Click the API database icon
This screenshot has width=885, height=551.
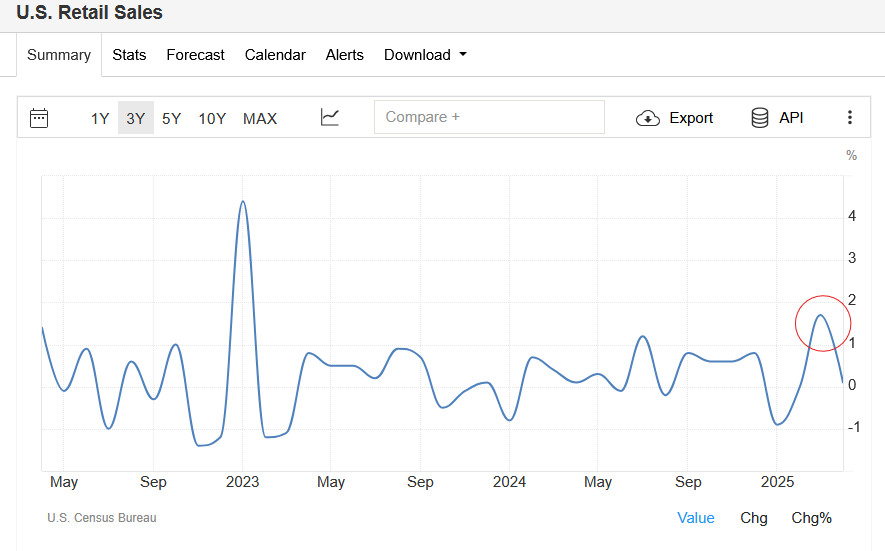[x=760, y=118]
